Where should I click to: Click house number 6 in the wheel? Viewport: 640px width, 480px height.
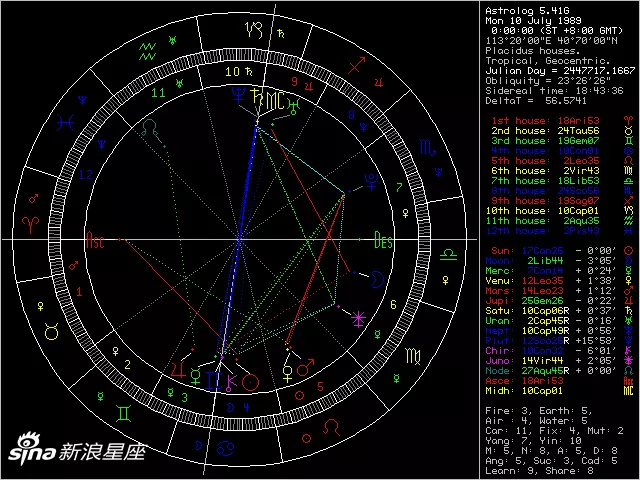click(x=393, y=304)
